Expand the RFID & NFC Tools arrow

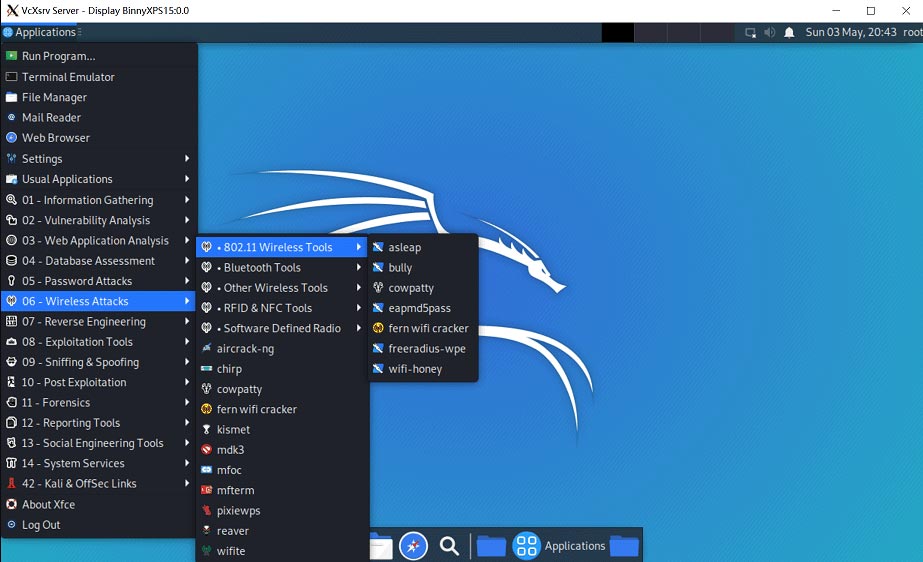pos(358,308)
